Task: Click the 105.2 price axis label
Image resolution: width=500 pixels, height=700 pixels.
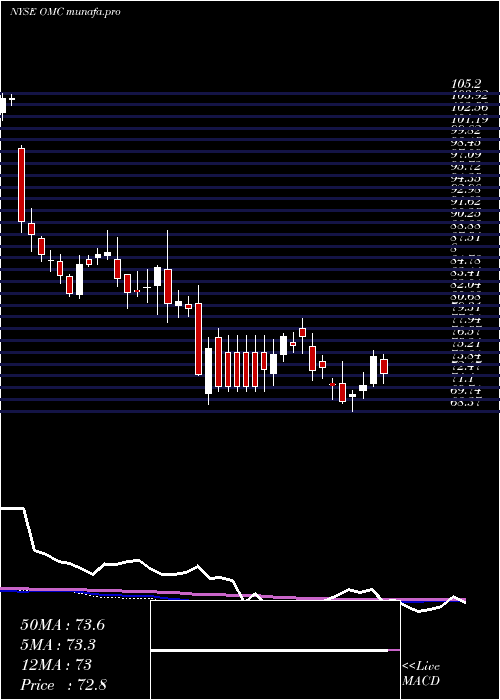Action: click(x=466, y=83)
